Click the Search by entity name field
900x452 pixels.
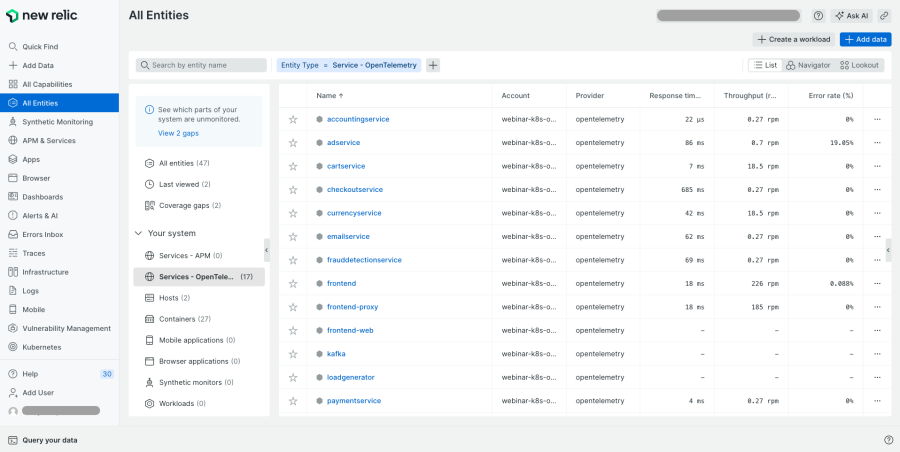(x=201, y=65)
